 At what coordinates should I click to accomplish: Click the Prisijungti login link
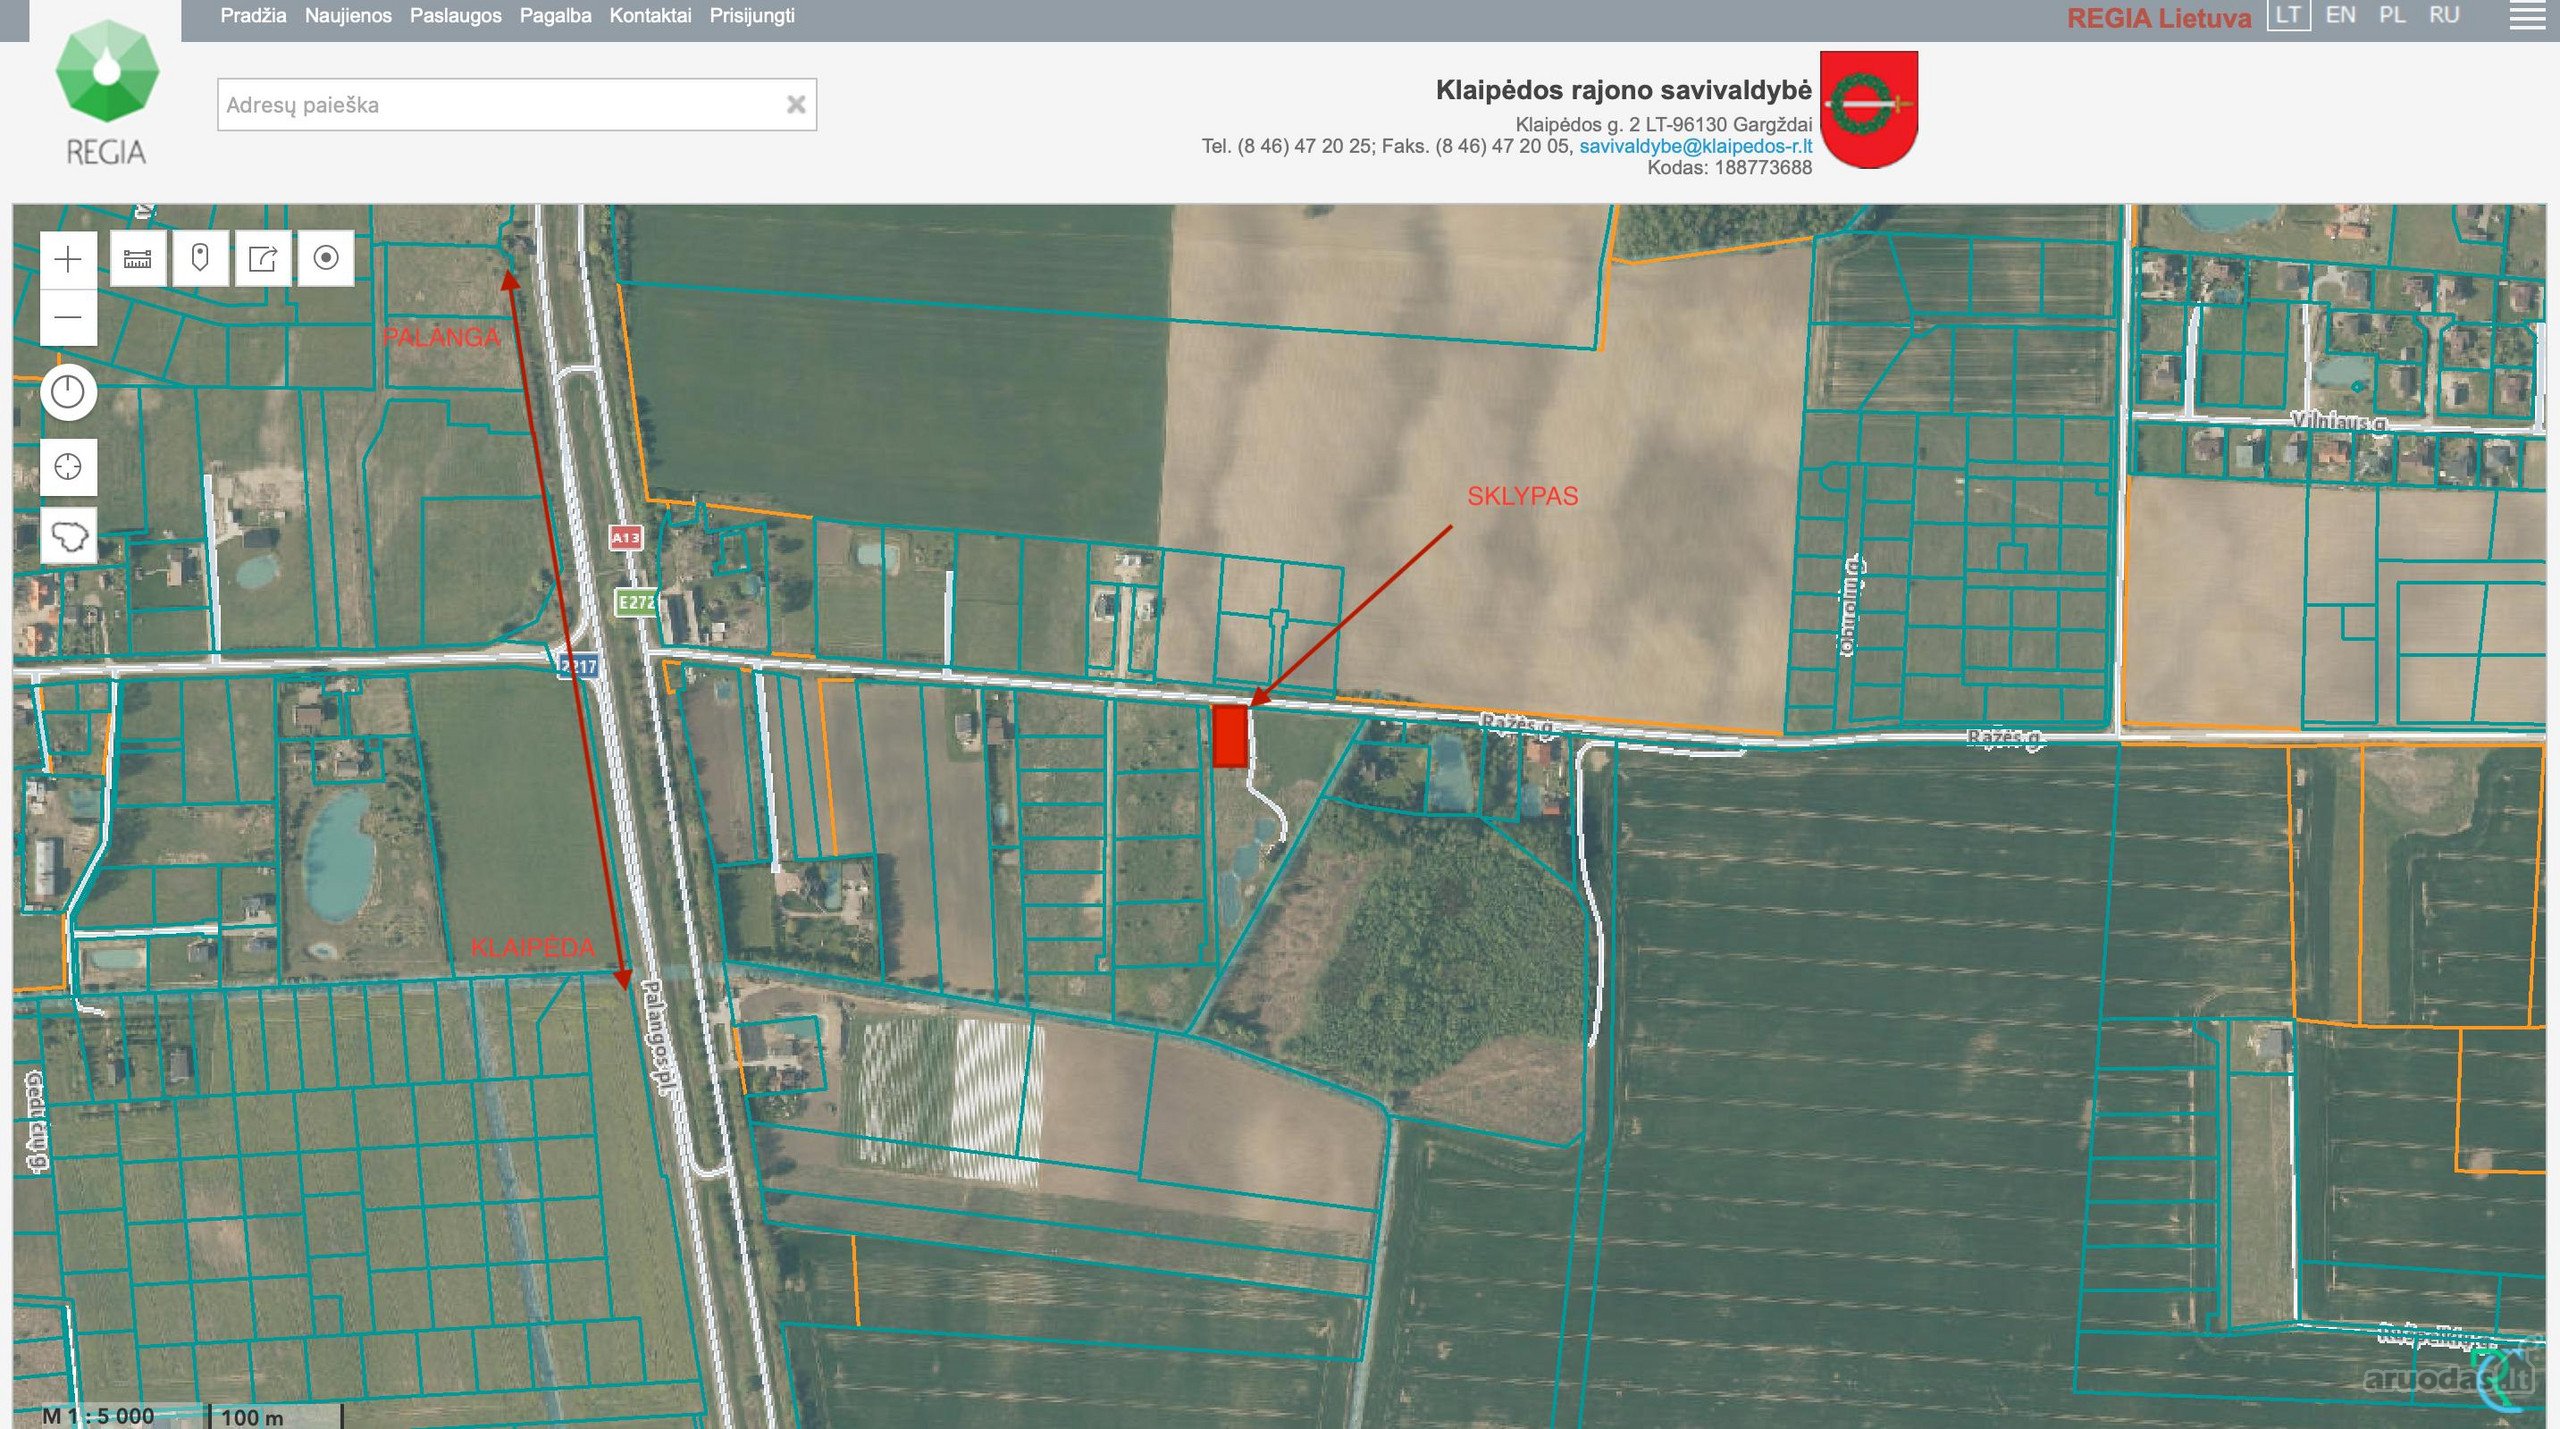click(x=752, y=16)
